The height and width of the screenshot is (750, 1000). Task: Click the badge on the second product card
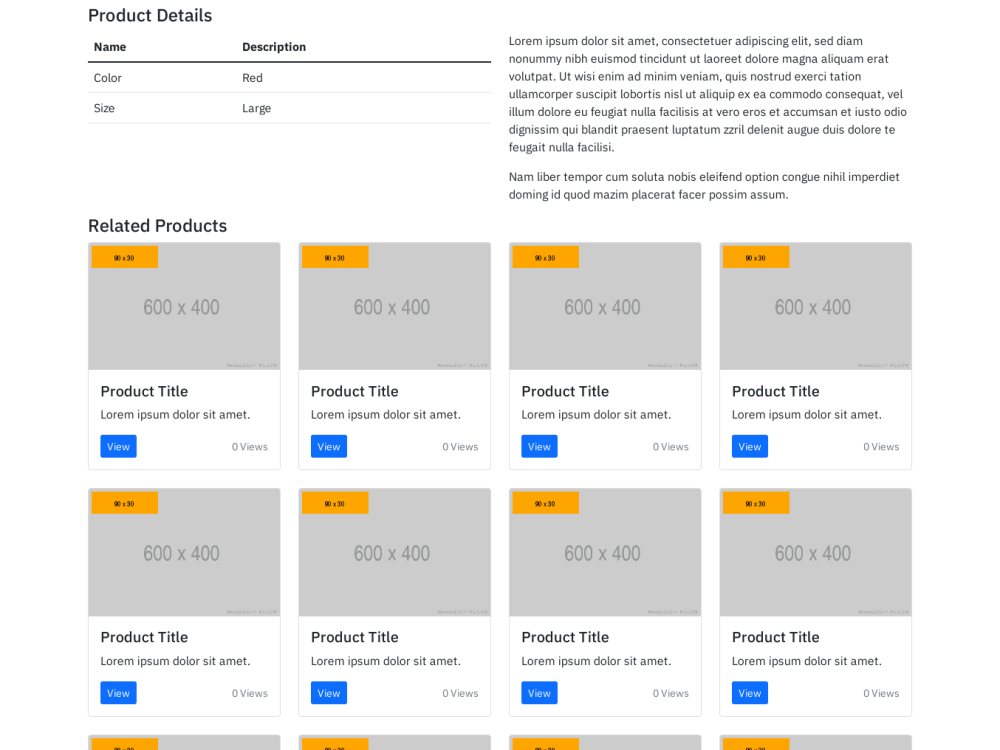pos(335,256)
